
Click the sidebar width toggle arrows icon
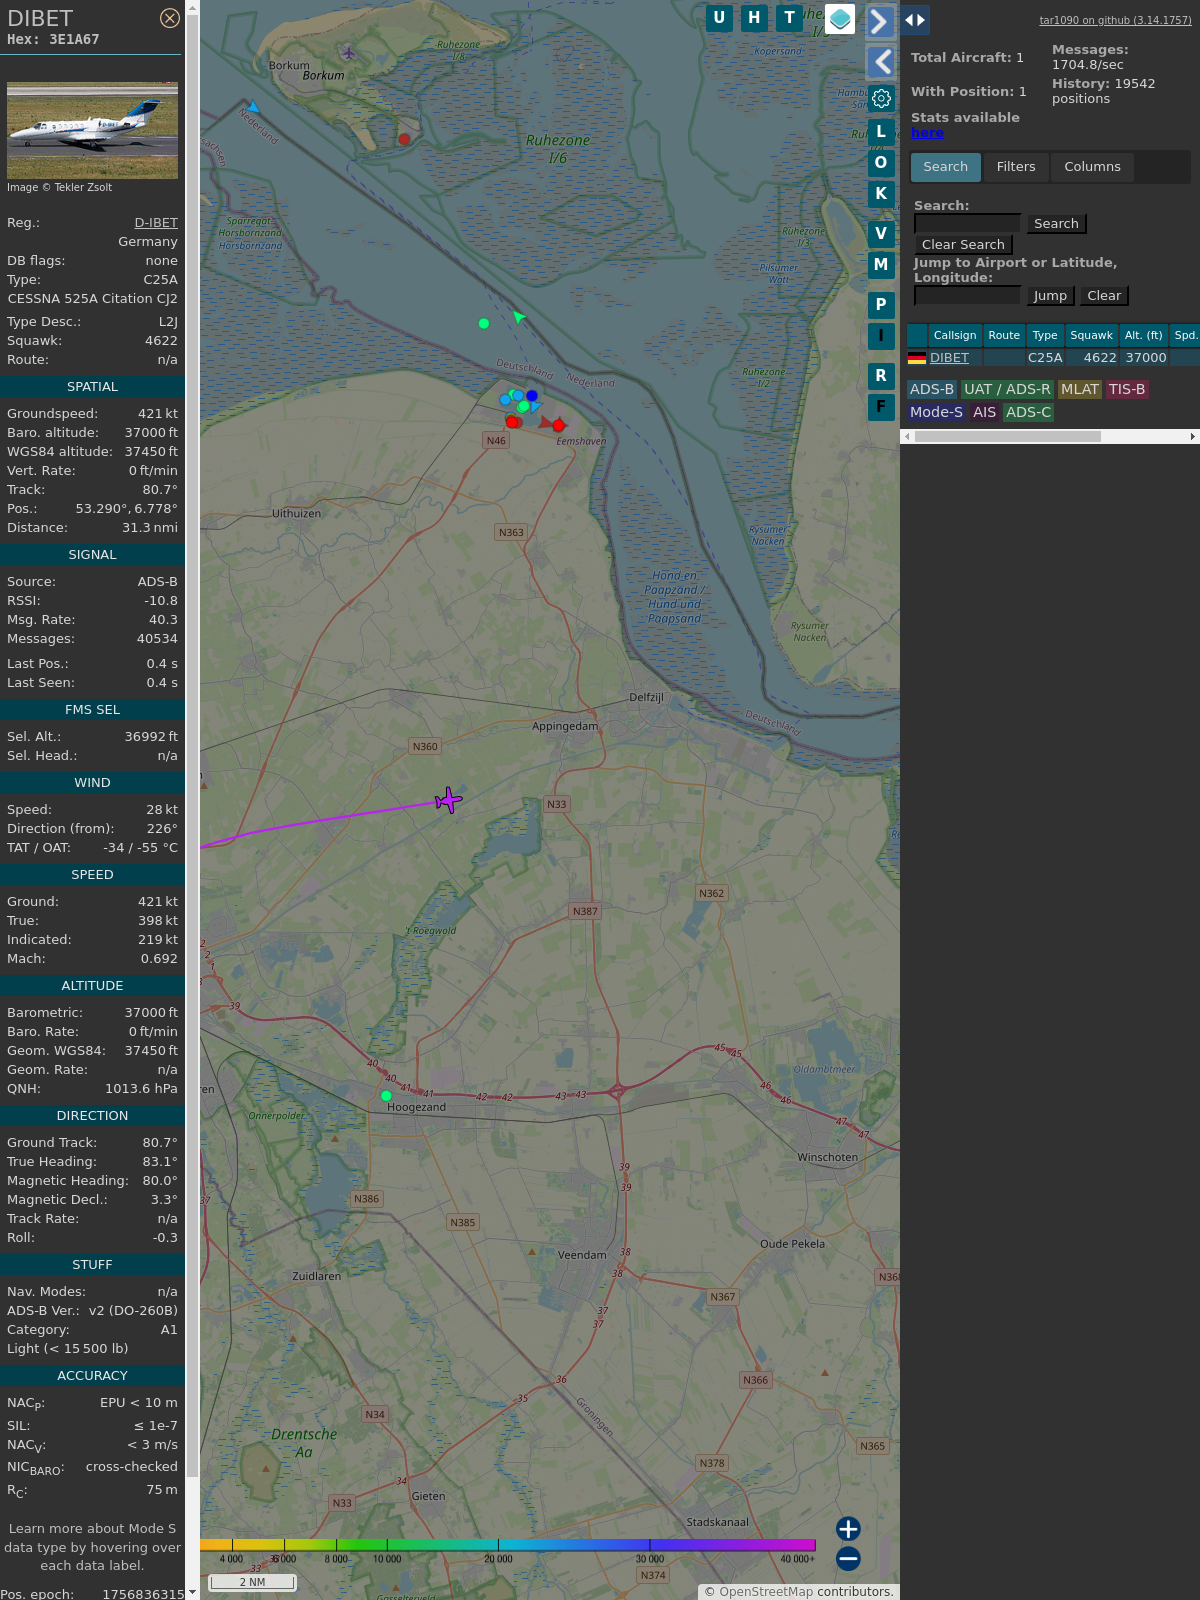(914, 20)
